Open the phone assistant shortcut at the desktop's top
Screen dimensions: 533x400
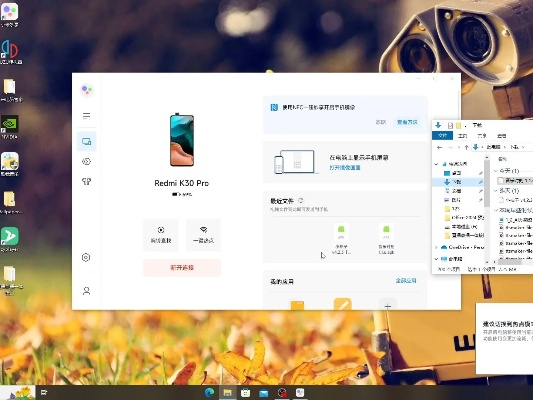click(10, 14)
